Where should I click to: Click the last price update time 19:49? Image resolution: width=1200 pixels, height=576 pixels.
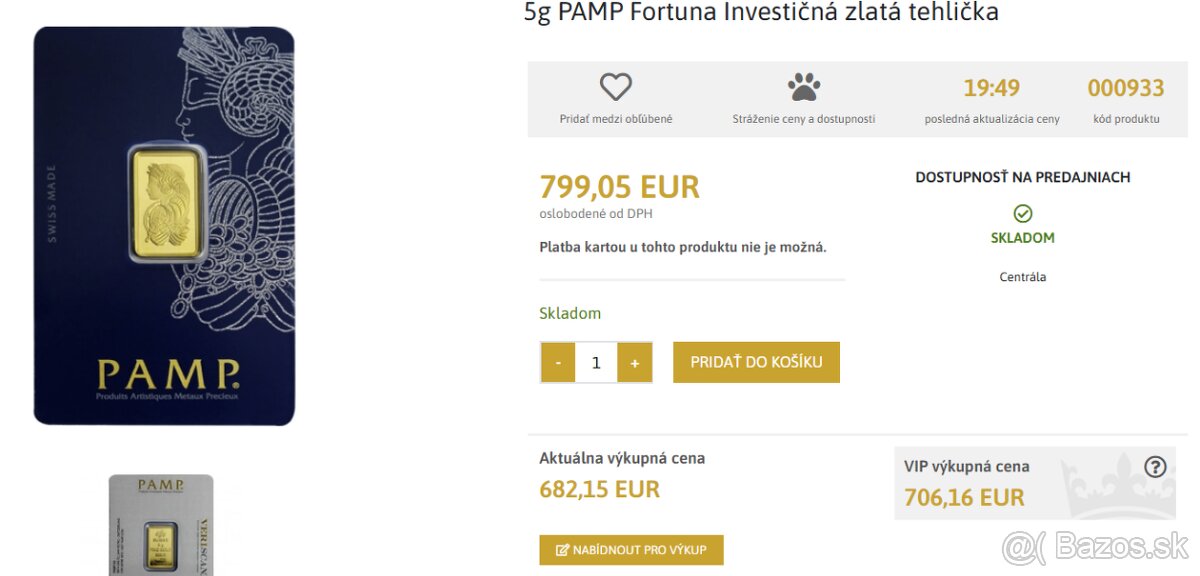click(x=991, y=88)
